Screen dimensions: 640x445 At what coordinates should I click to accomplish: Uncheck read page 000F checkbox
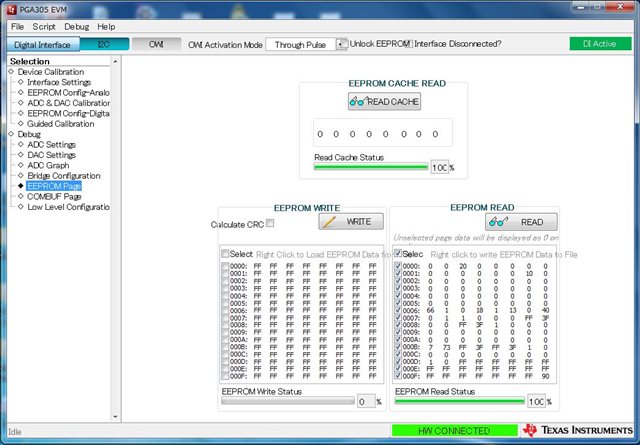(x=398, y=376)
